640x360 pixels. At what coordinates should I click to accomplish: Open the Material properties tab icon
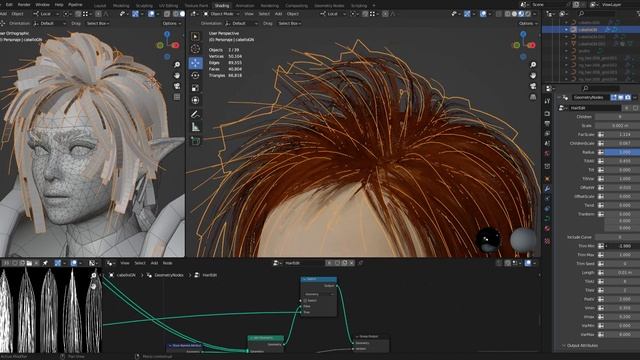pyautogui.click(x=547, y=229)
